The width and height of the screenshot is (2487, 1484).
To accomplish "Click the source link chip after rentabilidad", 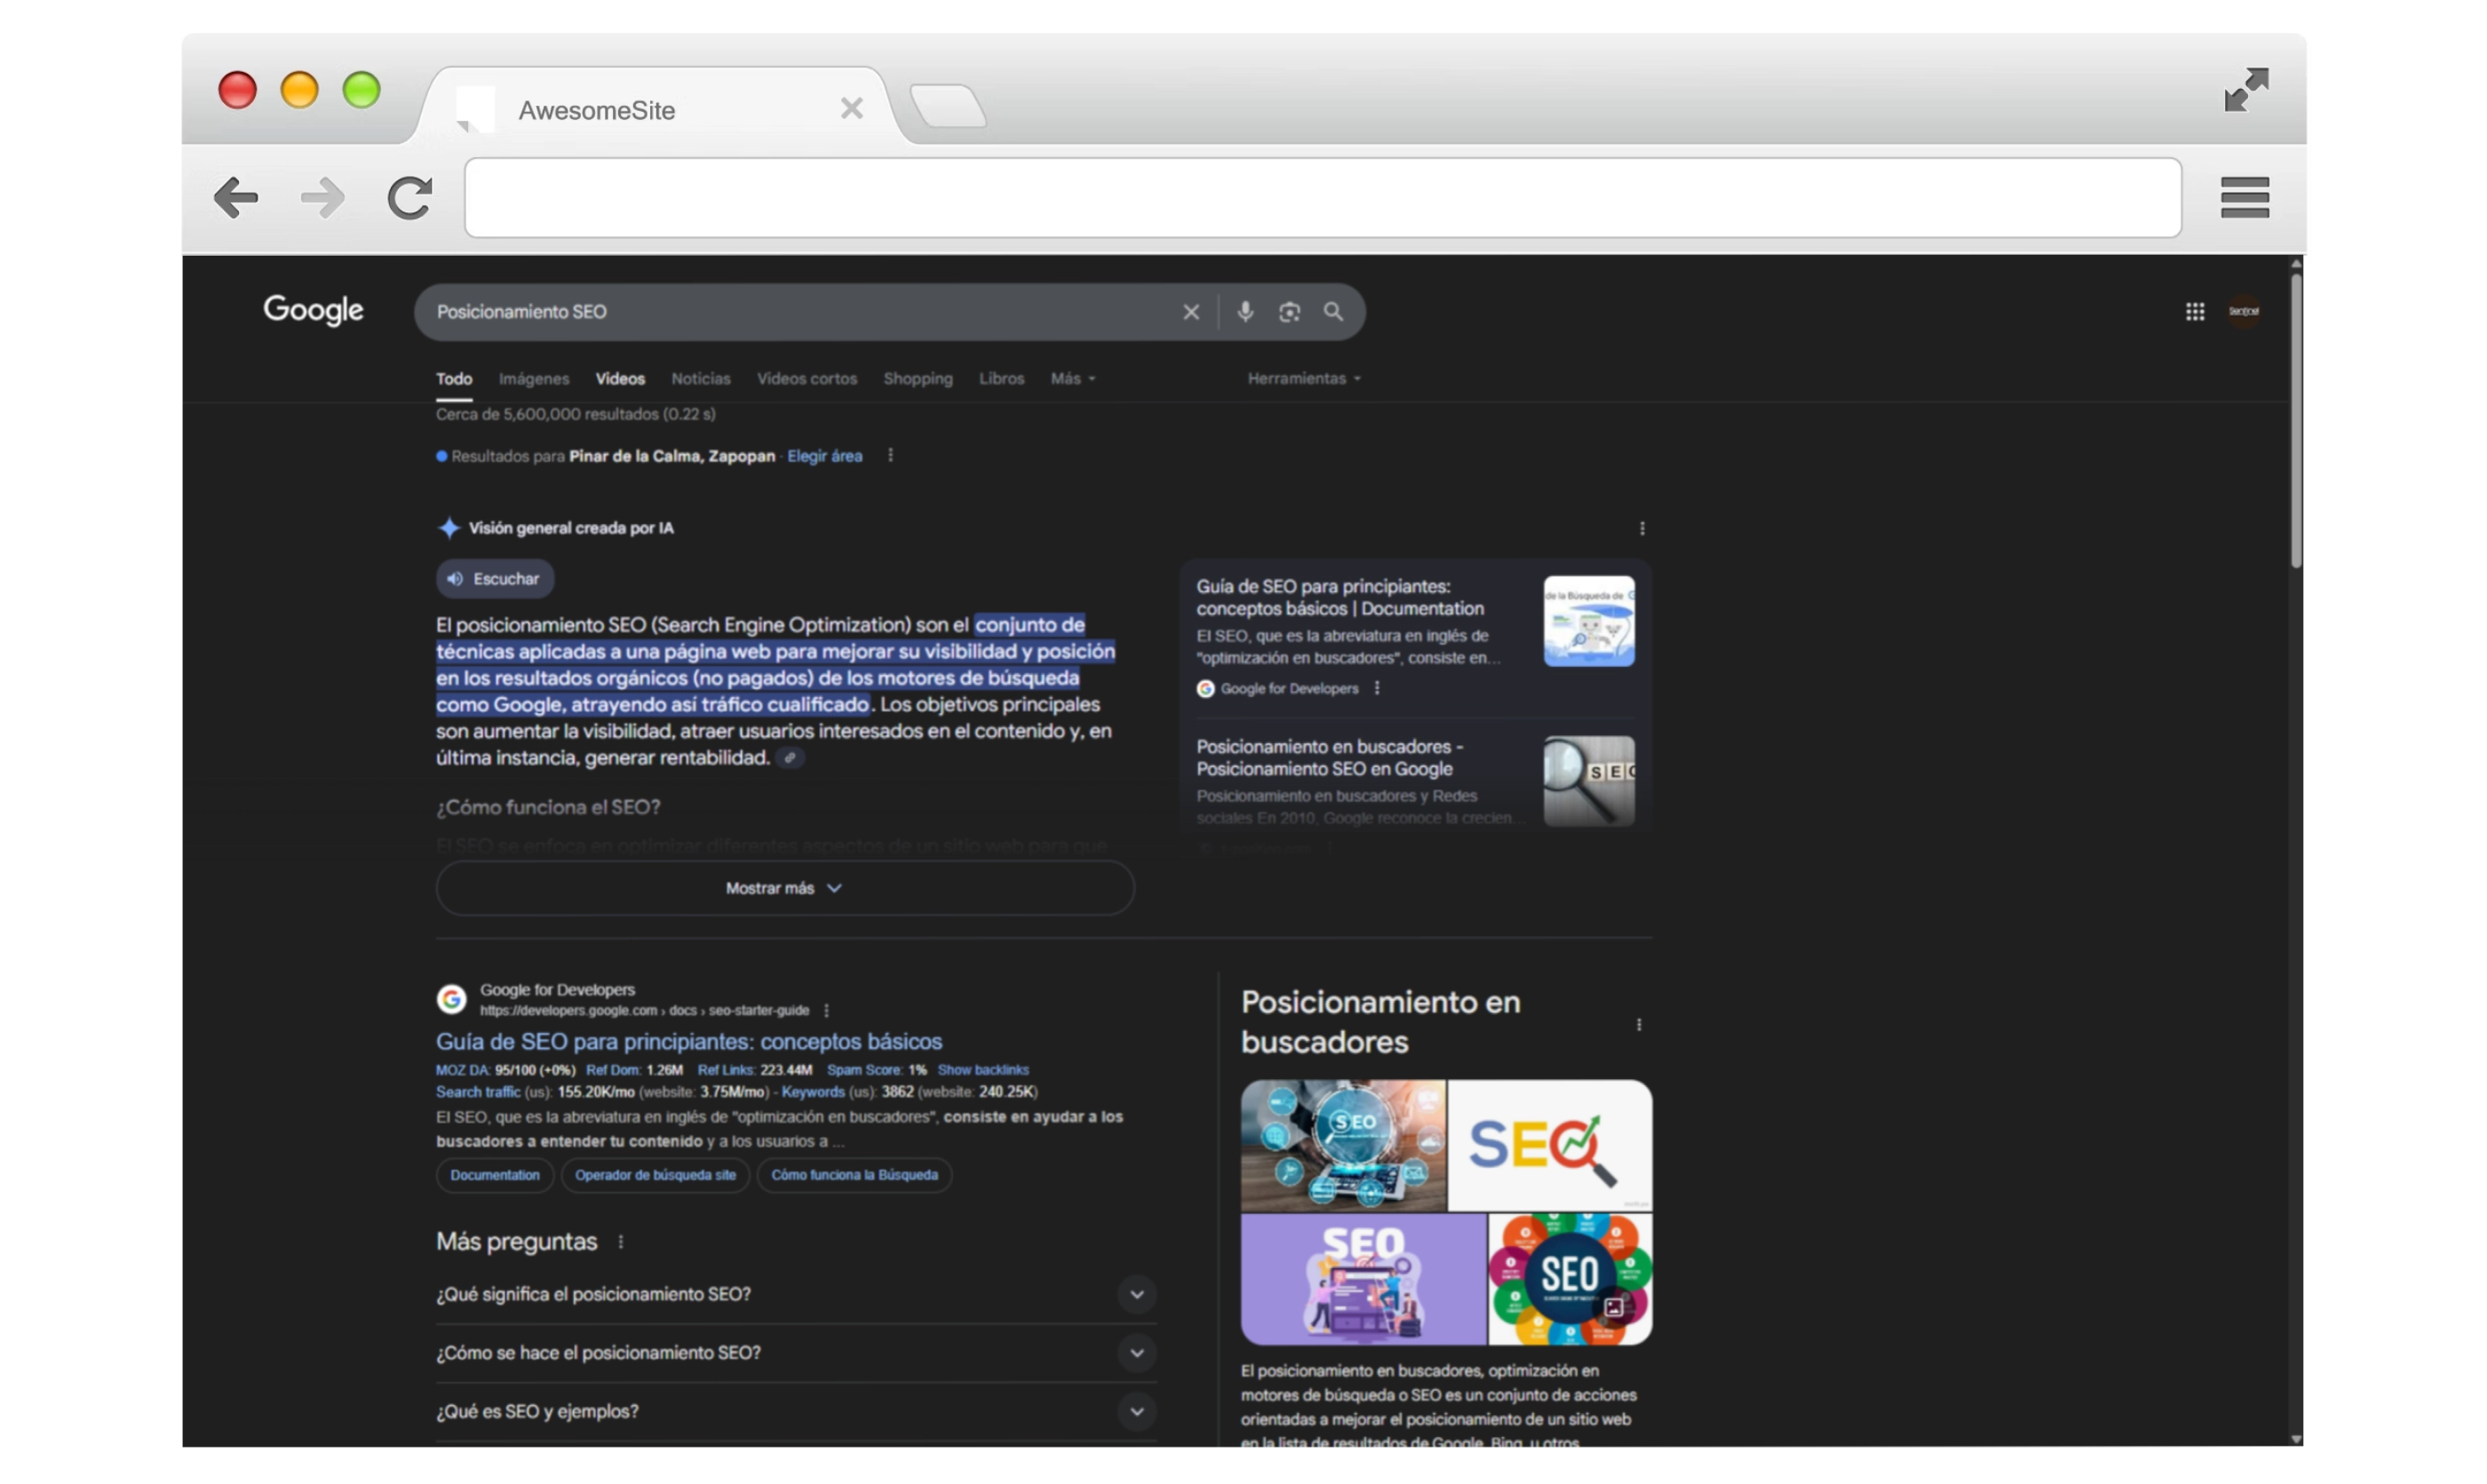I will [789, 758].
